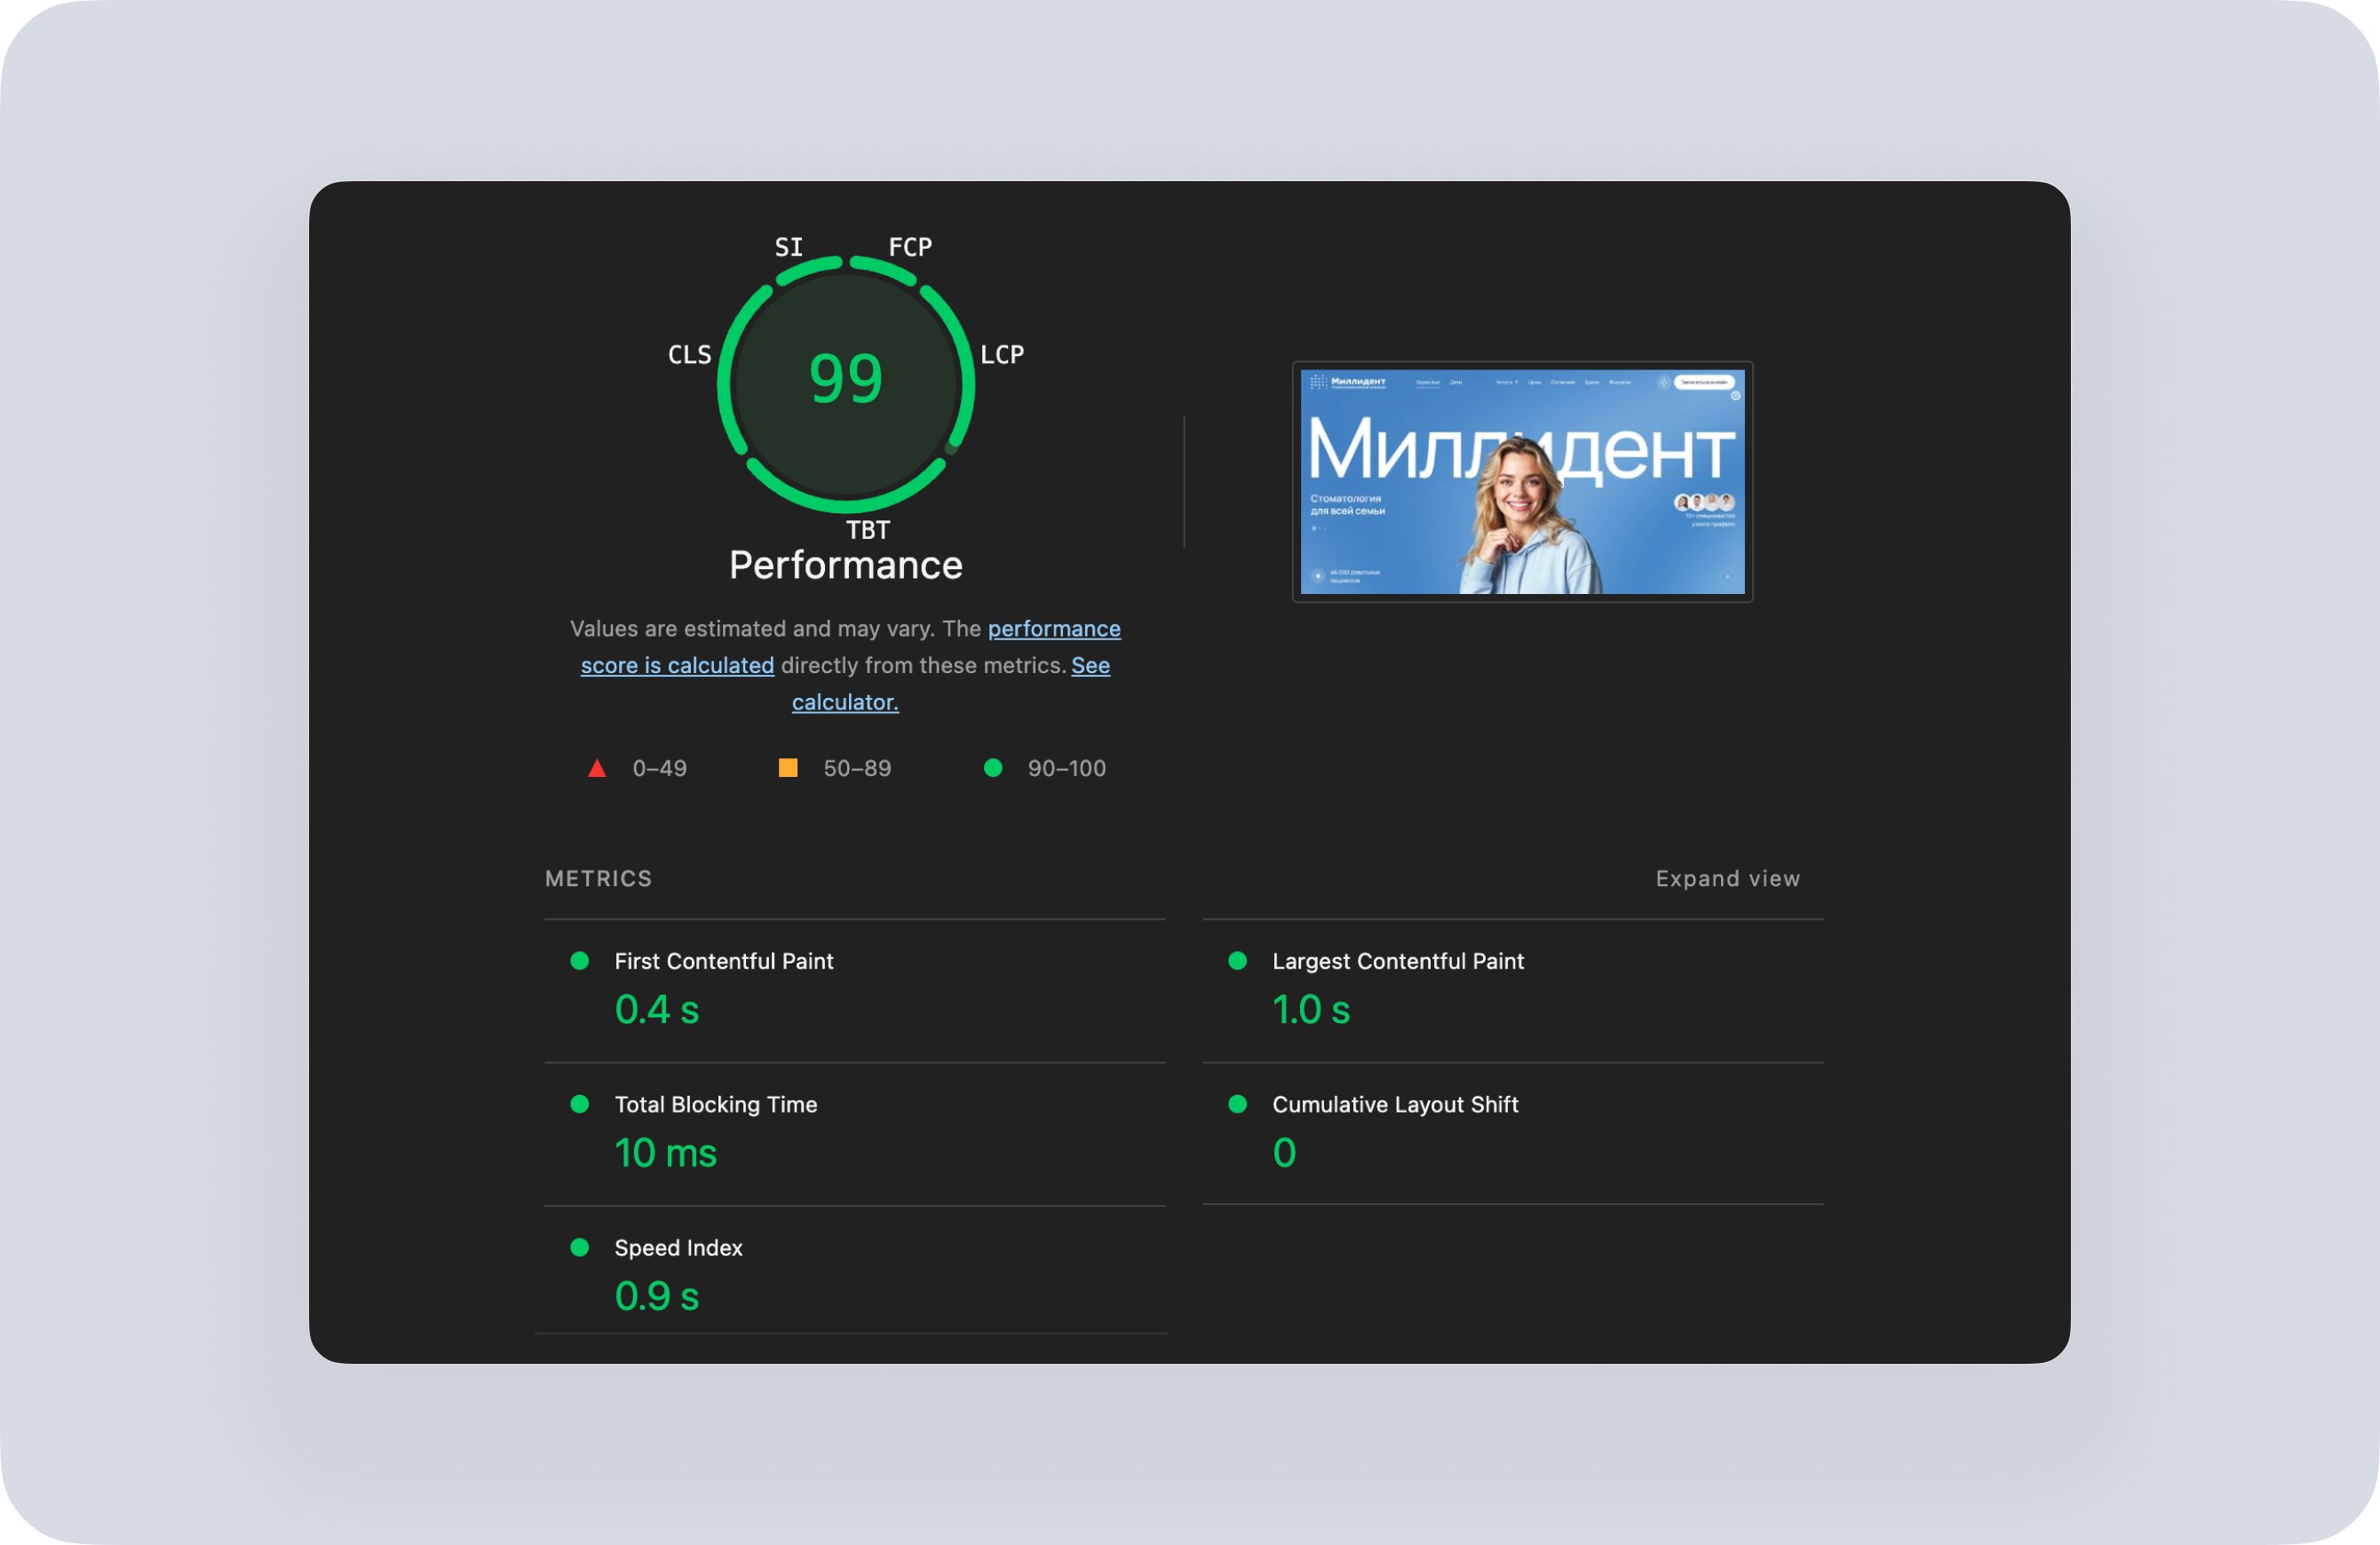Toggle Expand view for metrics
The image size is (2380, 1545).
coord(1727,879)
